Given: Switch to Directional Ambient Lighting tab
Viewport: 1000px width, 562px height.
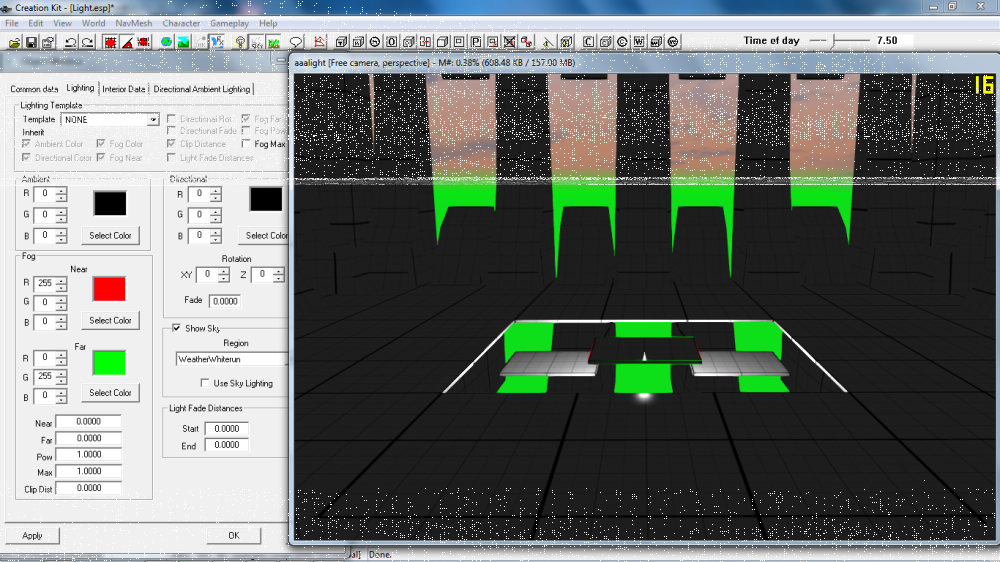Looking at the screenshot, I should (x=202, y=89).
